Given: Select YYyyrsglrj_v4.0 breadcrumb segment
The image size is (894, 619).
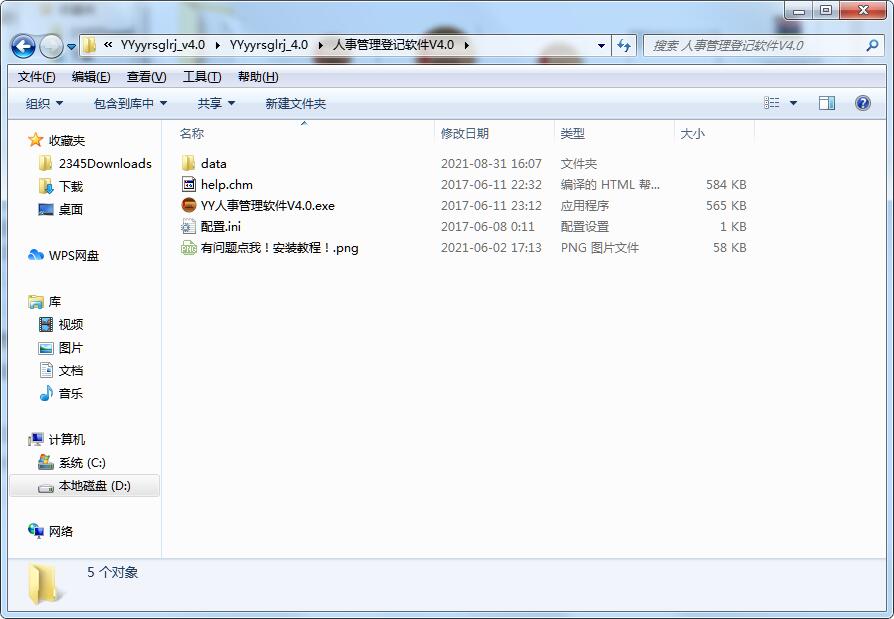Looking at the screenshot, I should (162, 45).
